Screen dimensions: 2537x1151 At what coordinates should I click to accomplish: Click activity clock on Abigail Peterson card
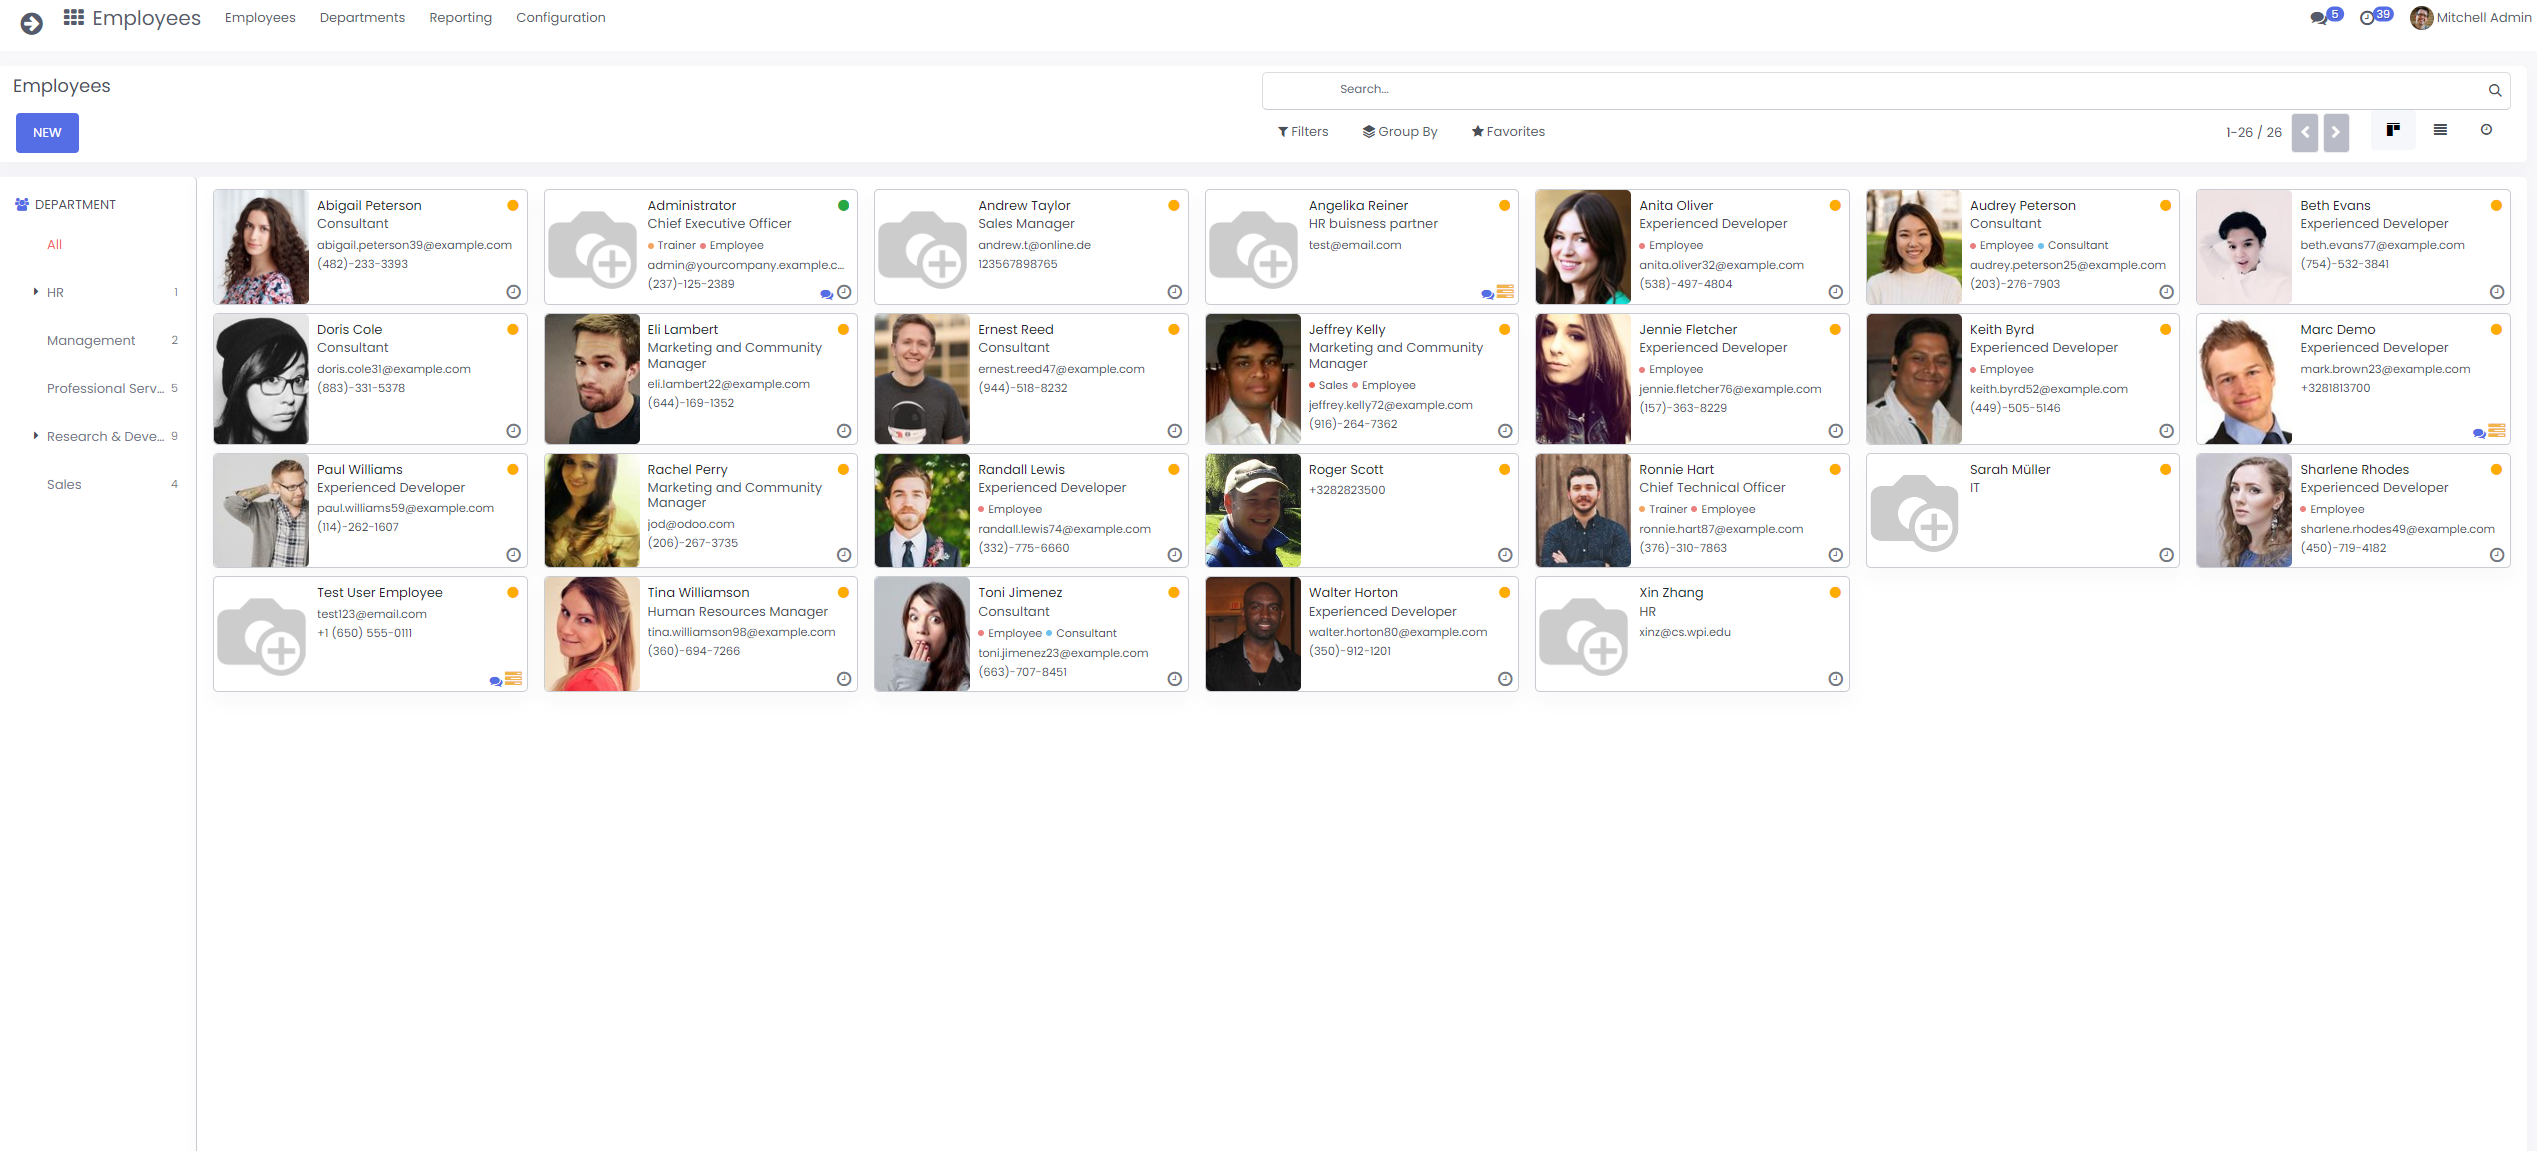513,292
